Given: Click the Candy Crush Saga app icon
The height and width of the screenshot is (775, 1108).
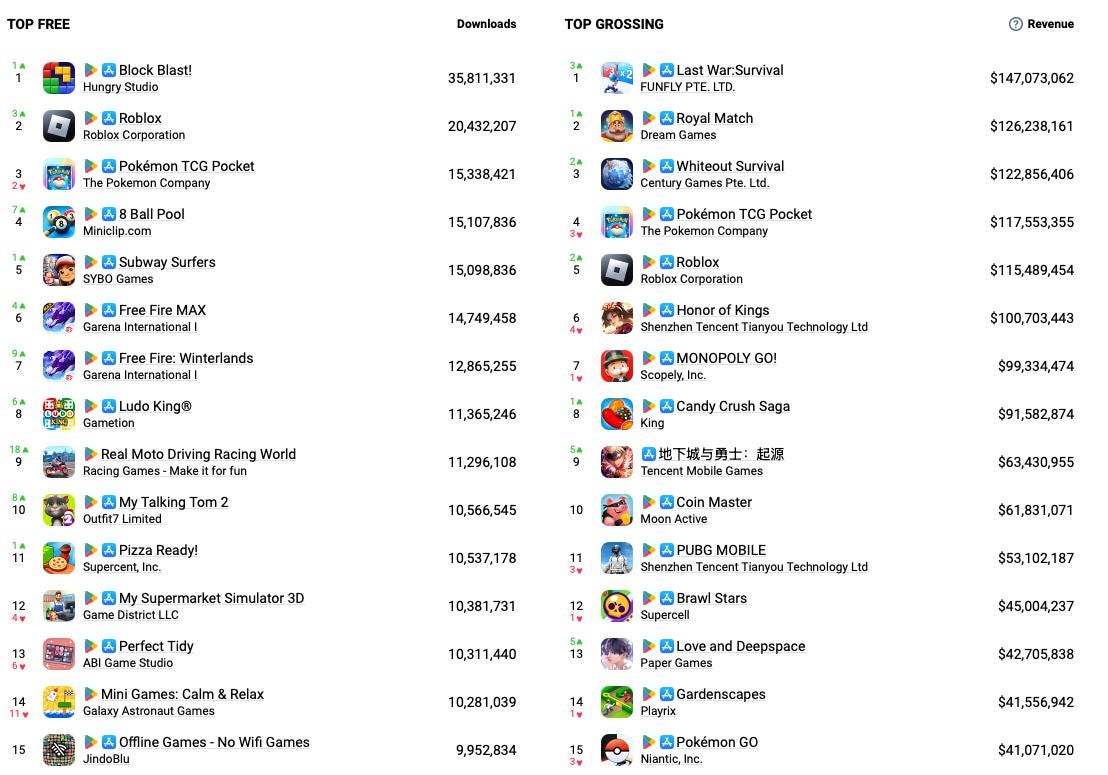Looking at the screenshot, I should (x=617, y=414).
